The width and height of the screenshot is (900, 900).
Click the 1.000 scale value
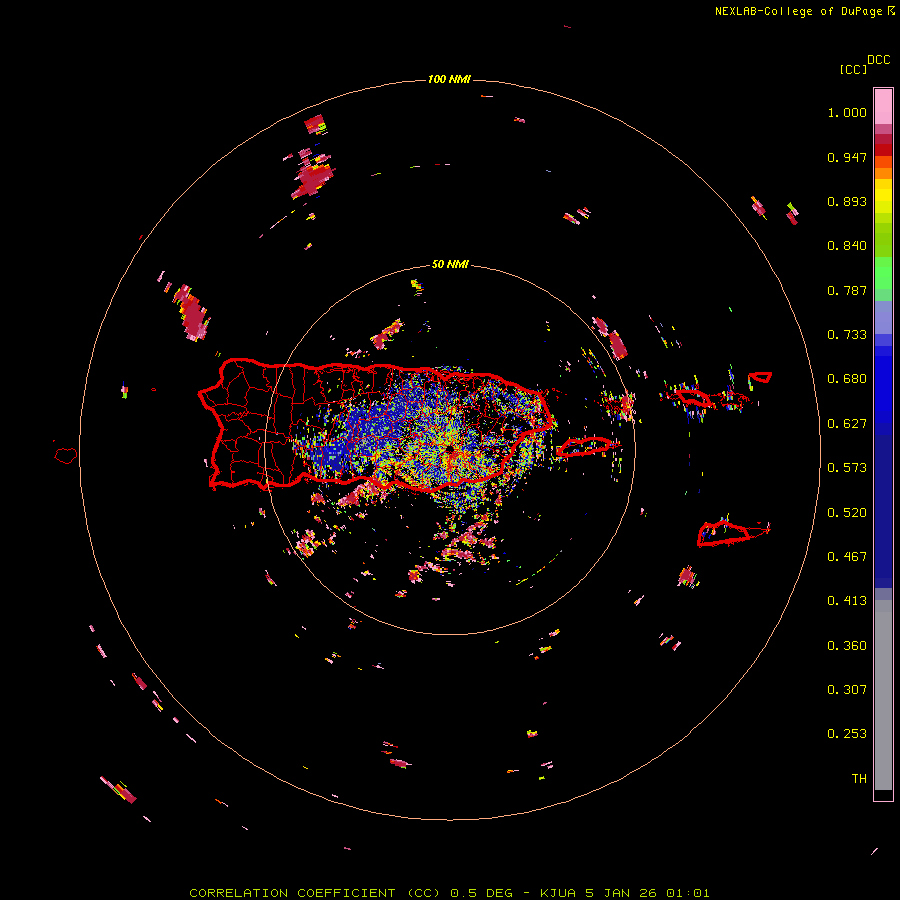click(x=847, y=112)
